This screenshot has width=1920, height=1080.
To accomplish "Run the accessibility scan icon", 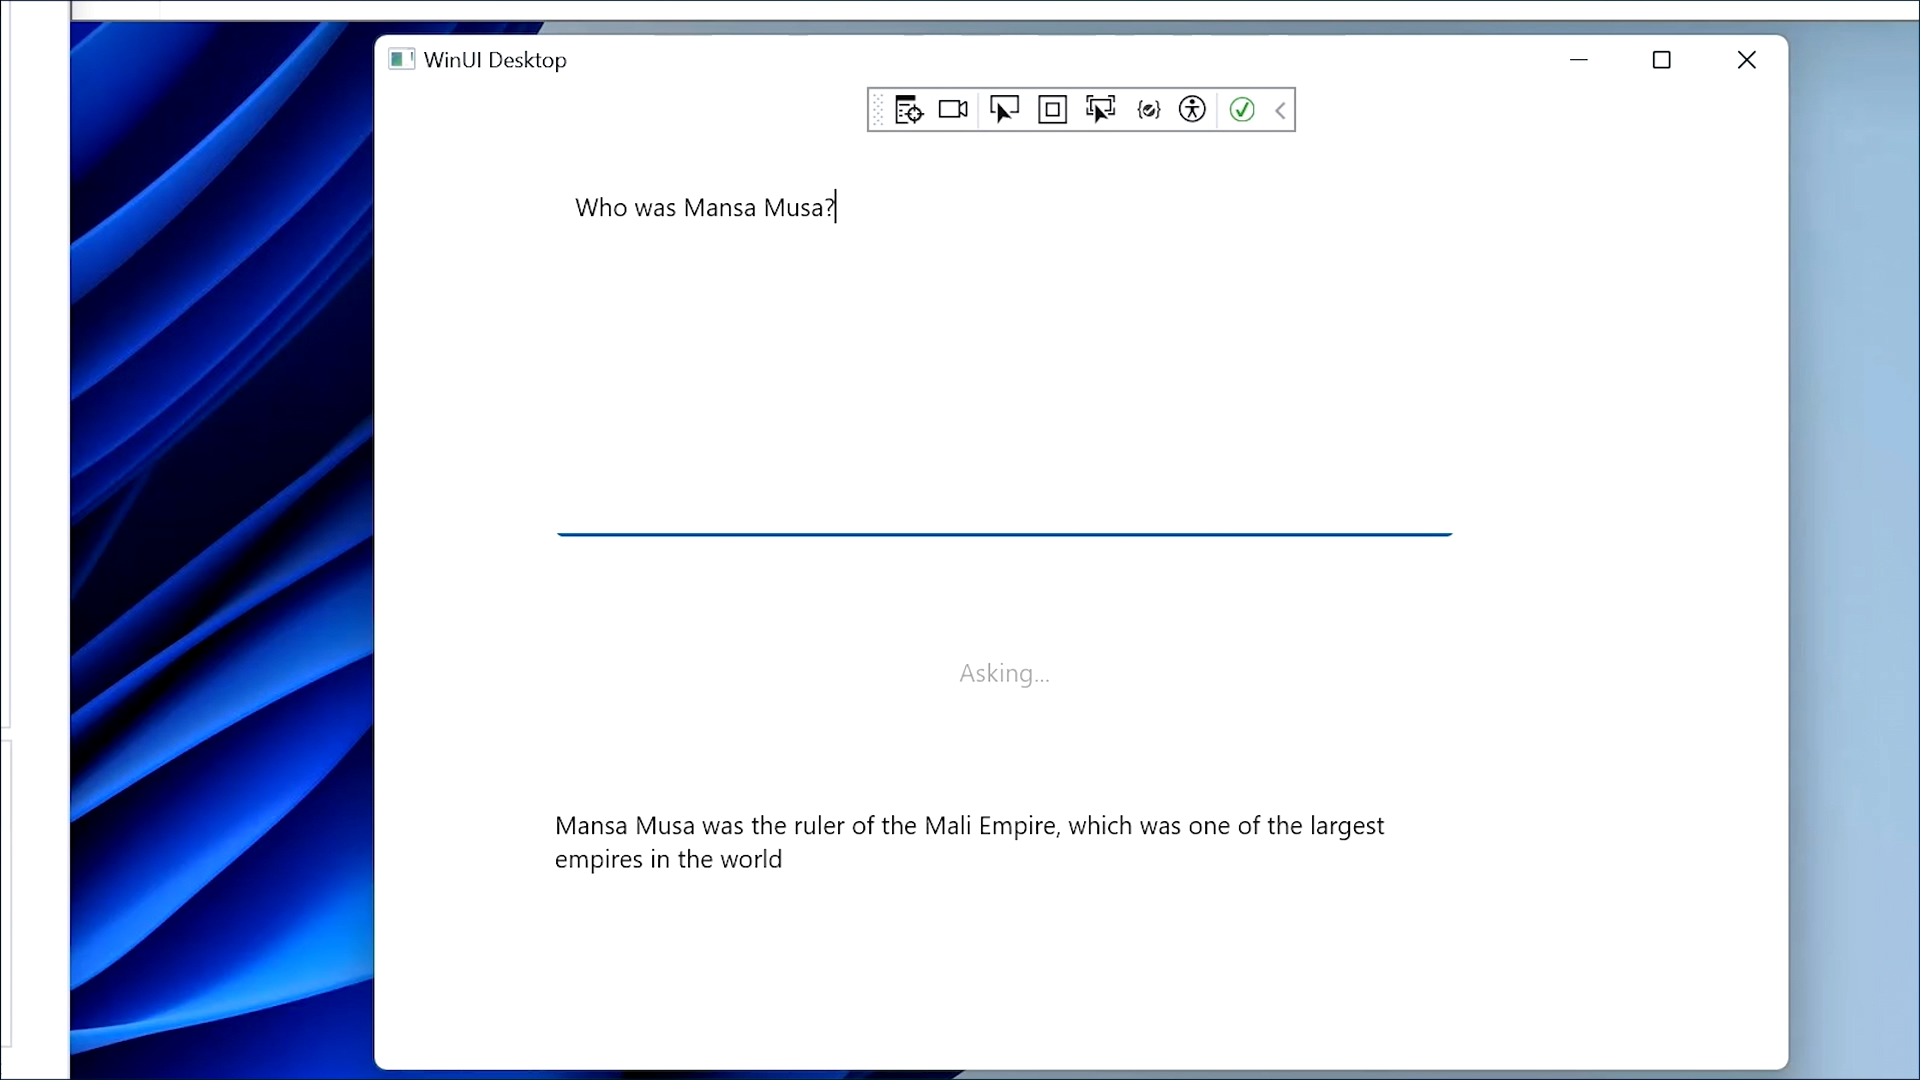I will (1192, 110).
